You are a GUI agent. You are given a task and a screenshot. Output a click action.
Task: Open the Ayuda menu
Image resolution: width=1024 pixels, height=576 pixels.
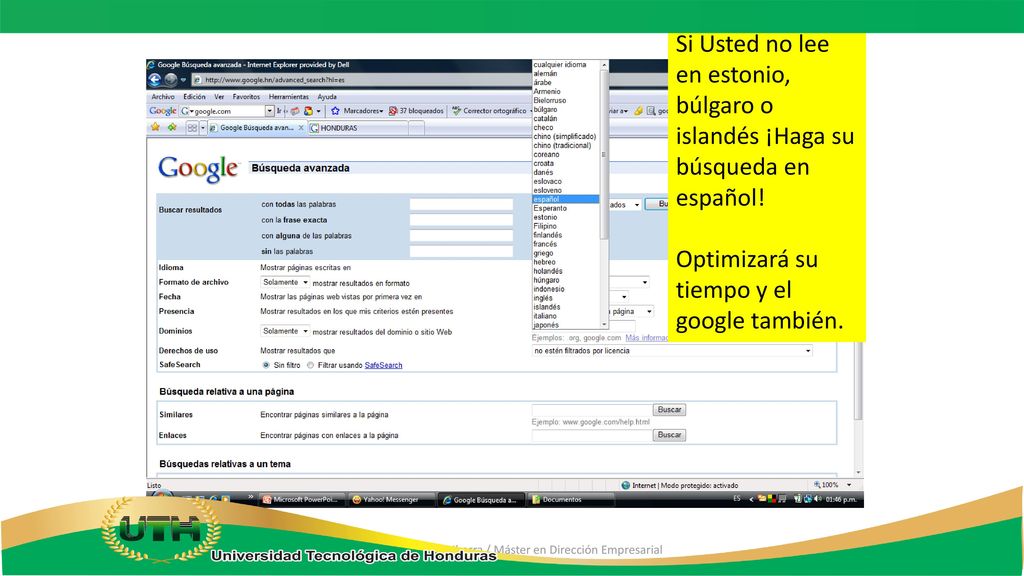pos(327,97)
